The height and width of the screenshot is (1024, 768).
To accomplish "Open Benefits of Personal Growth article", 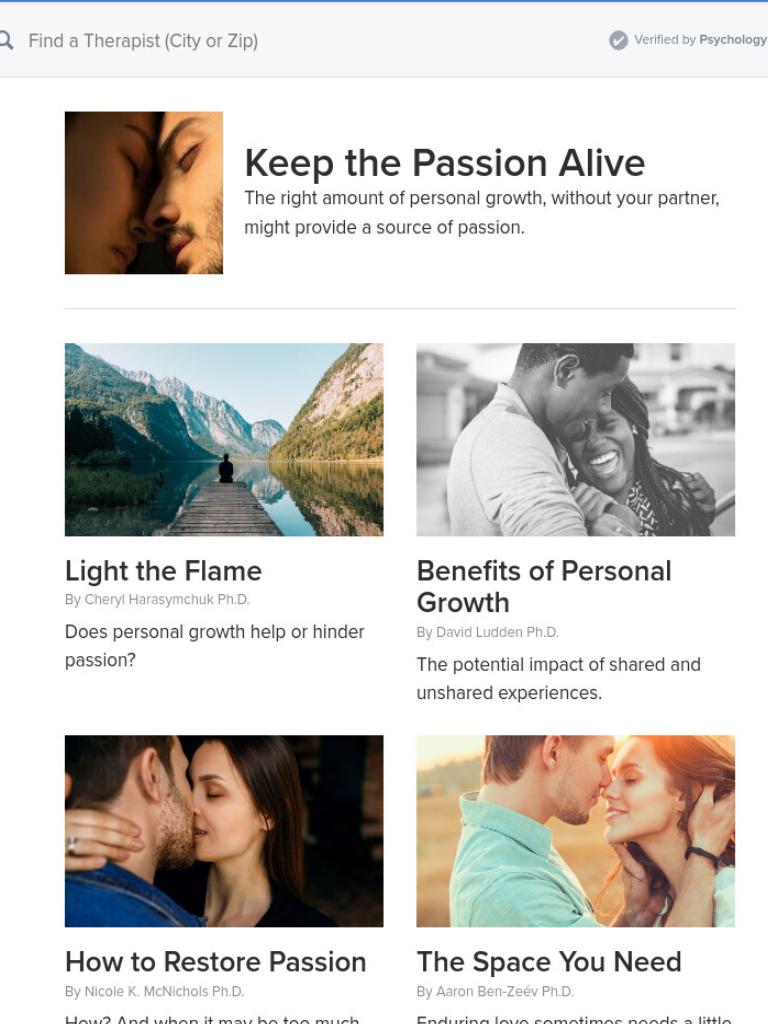I will click(544, 586).
